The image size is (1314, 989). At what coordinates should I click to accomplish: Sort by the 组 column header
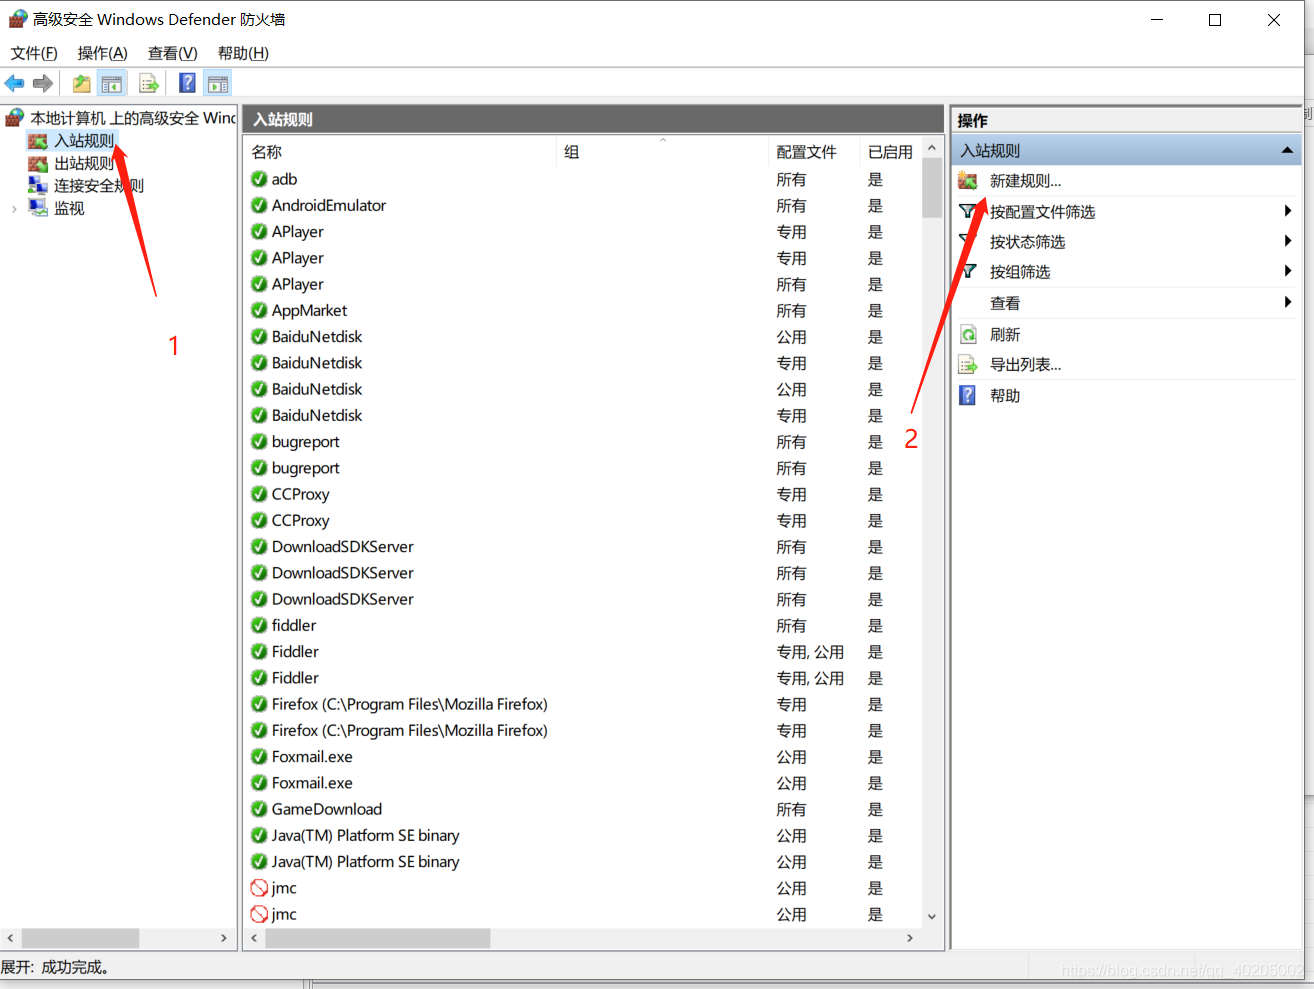[662, 152]
